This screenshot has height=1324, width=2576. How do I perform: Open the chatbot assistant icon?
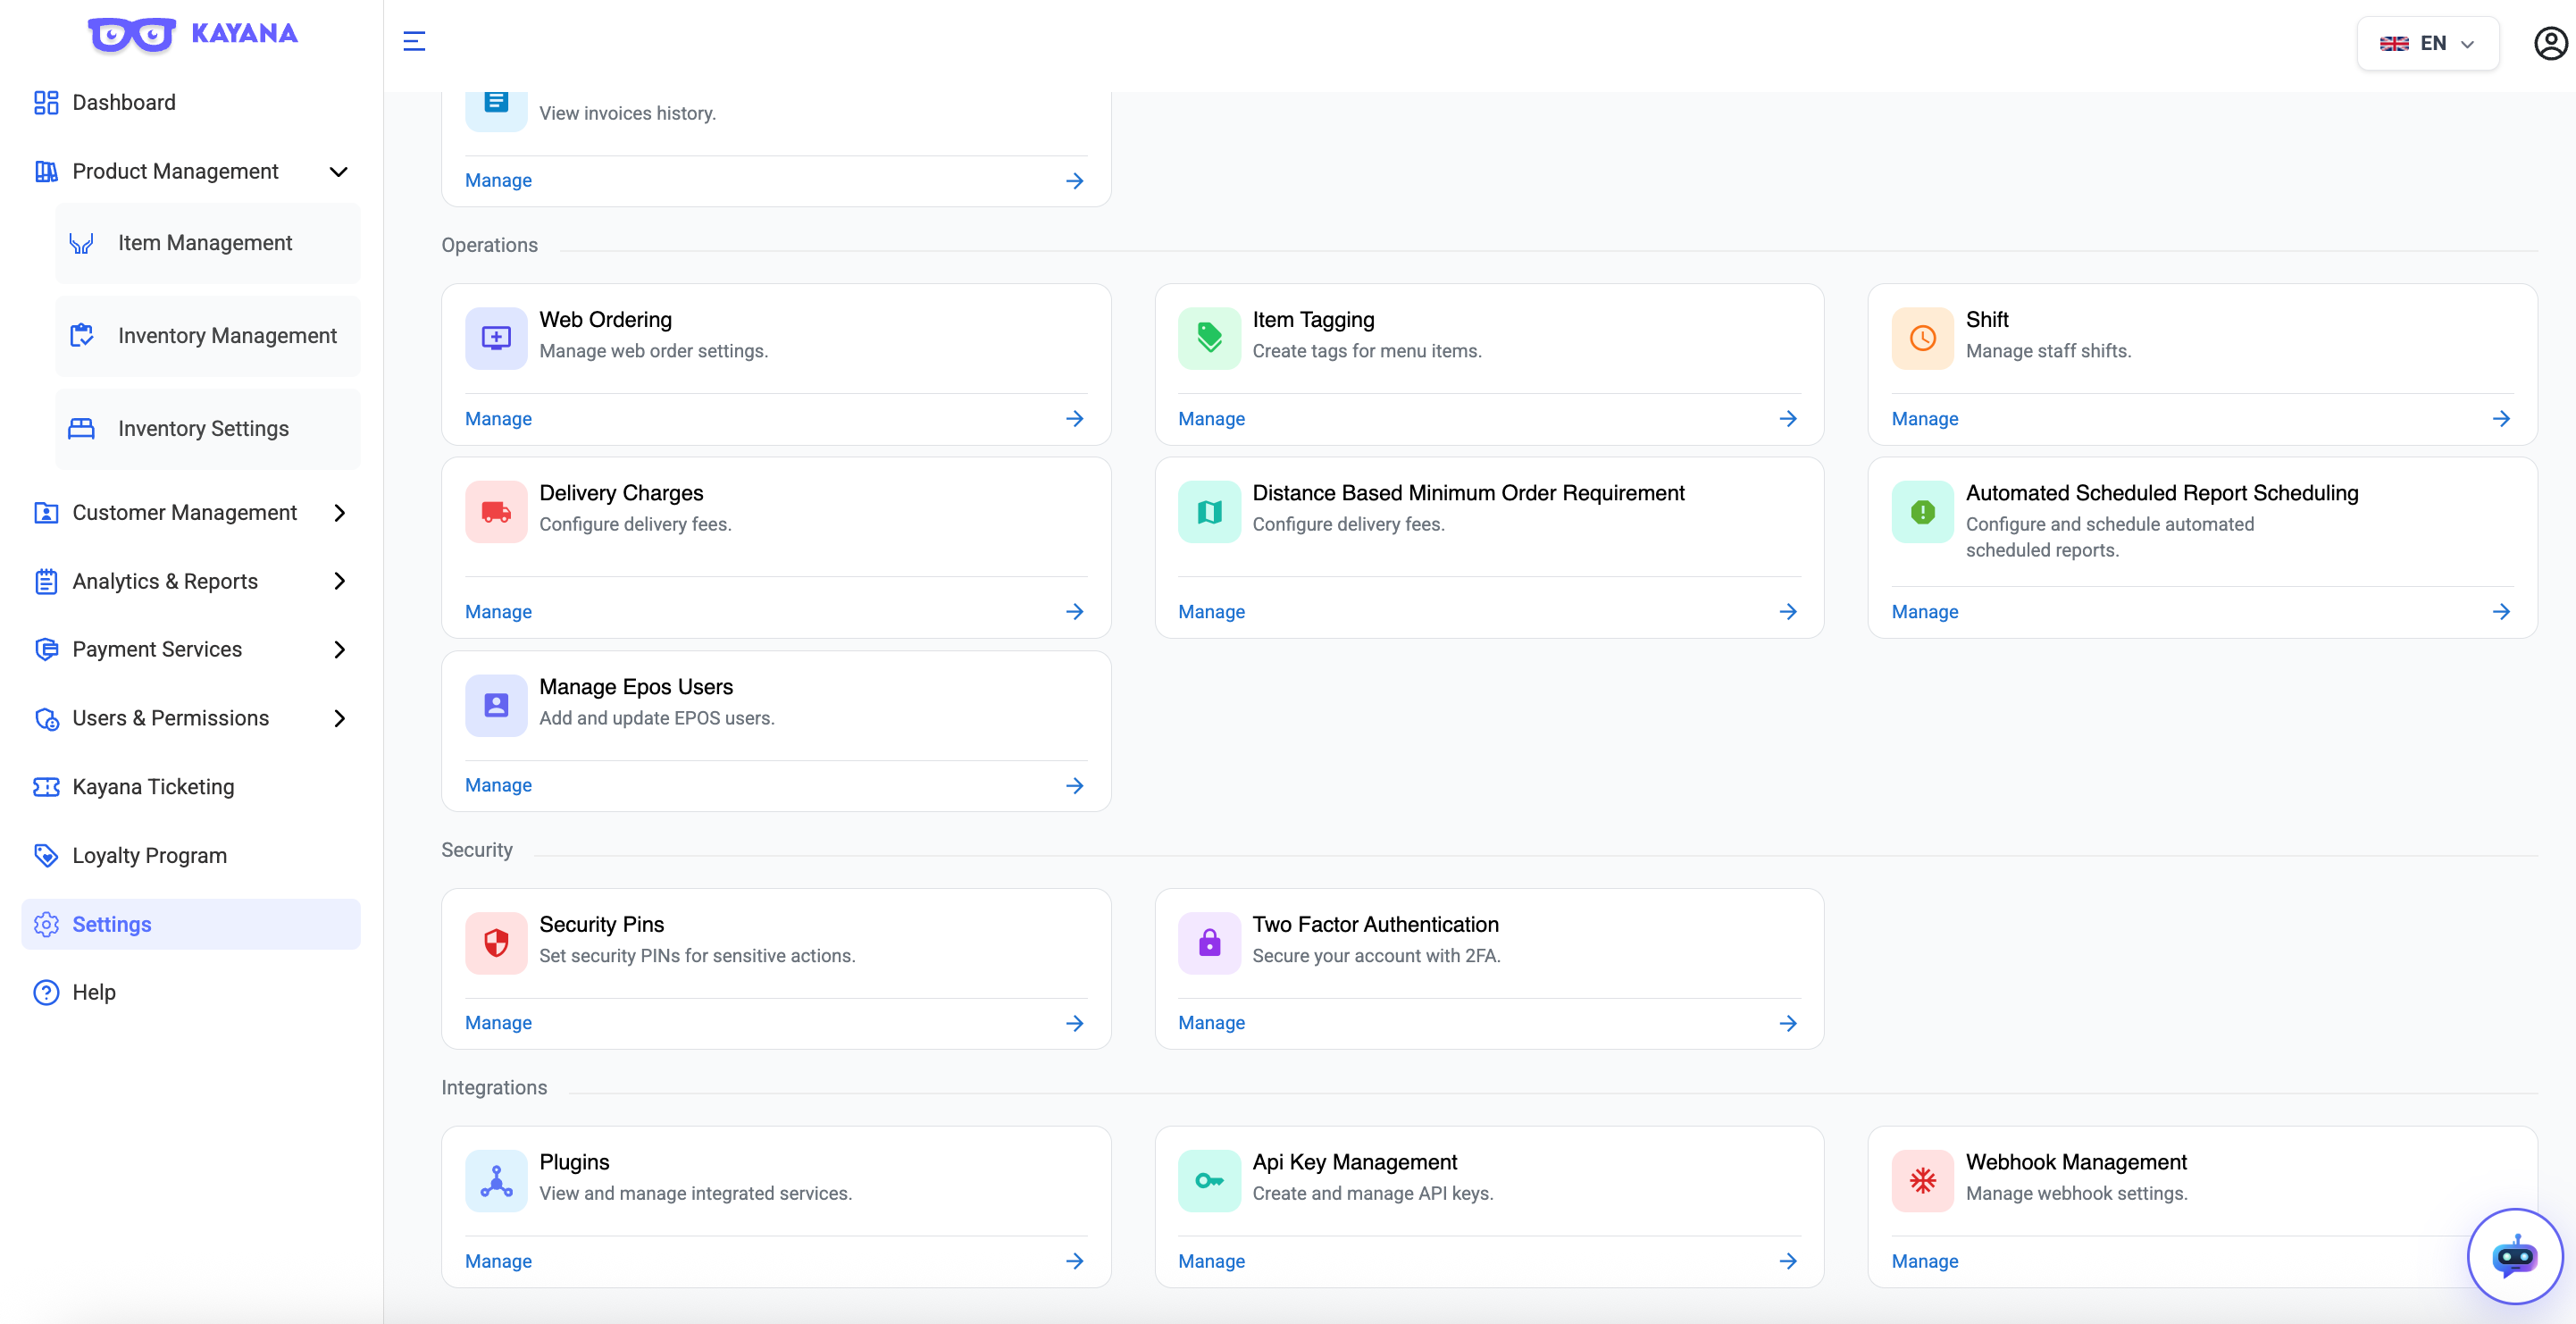[2514, 1256]
